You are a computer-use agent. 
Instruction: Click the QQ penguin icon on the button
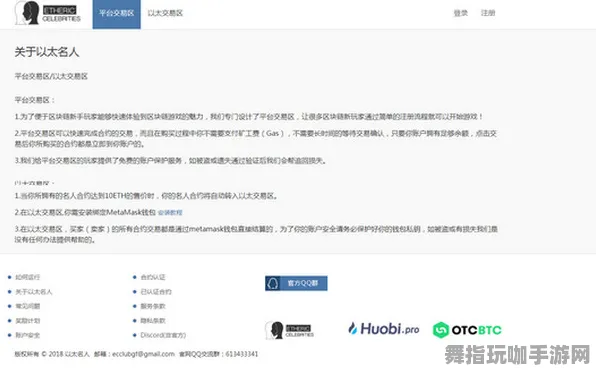pos(273,283)
